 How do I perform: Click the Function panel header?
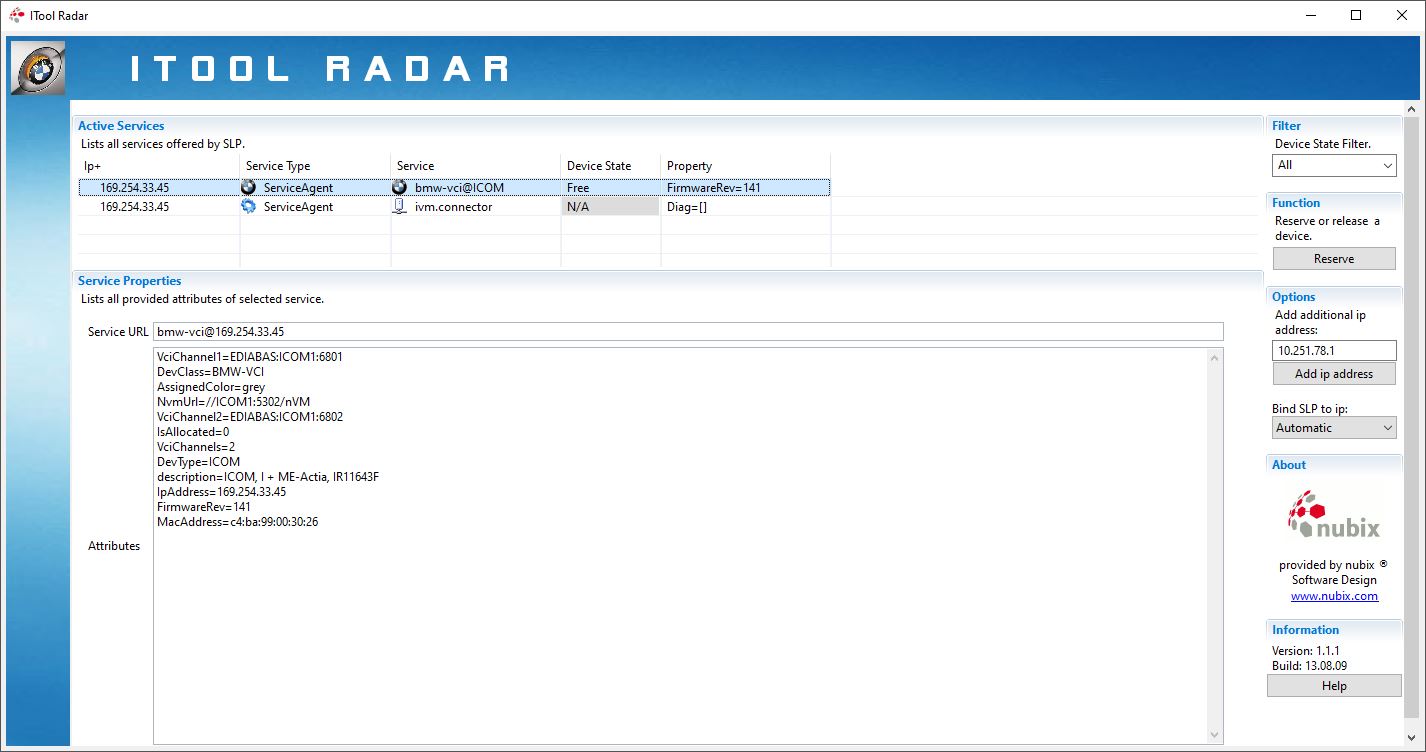click(x=1335, y=202)
